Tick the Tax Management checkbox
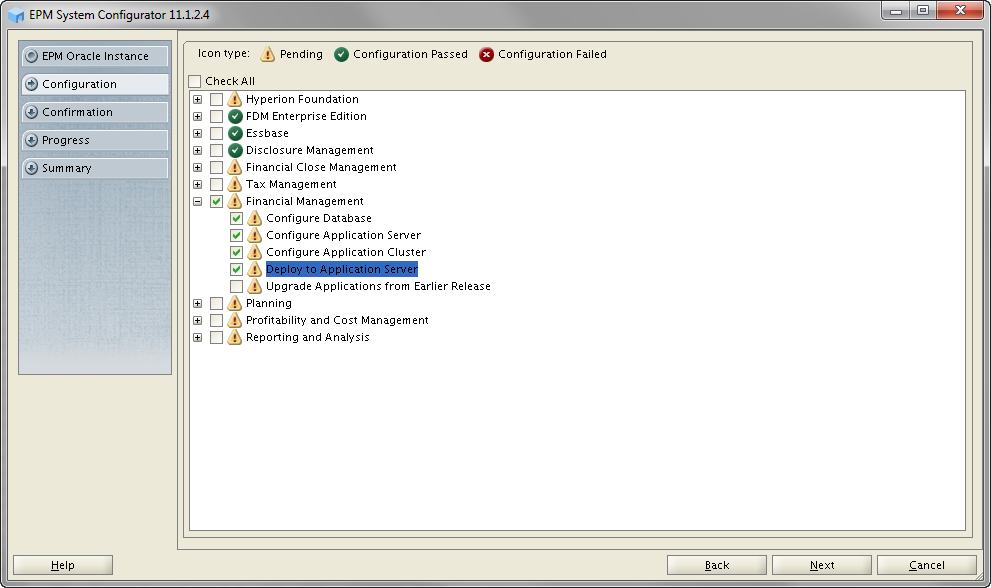 (216, 184)
